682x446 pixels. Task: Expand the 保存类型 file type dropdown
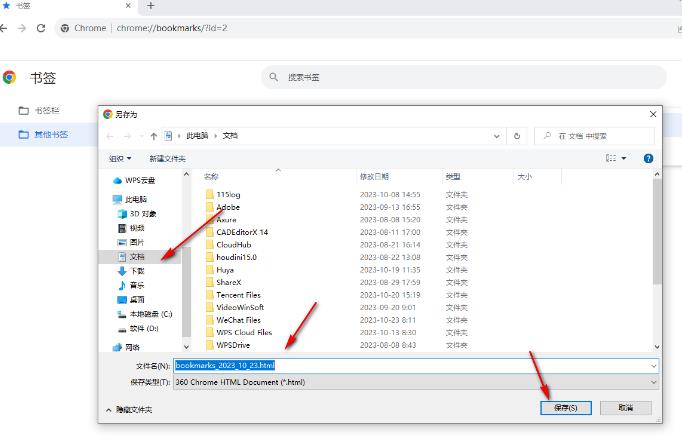click(x=416, y=382)
